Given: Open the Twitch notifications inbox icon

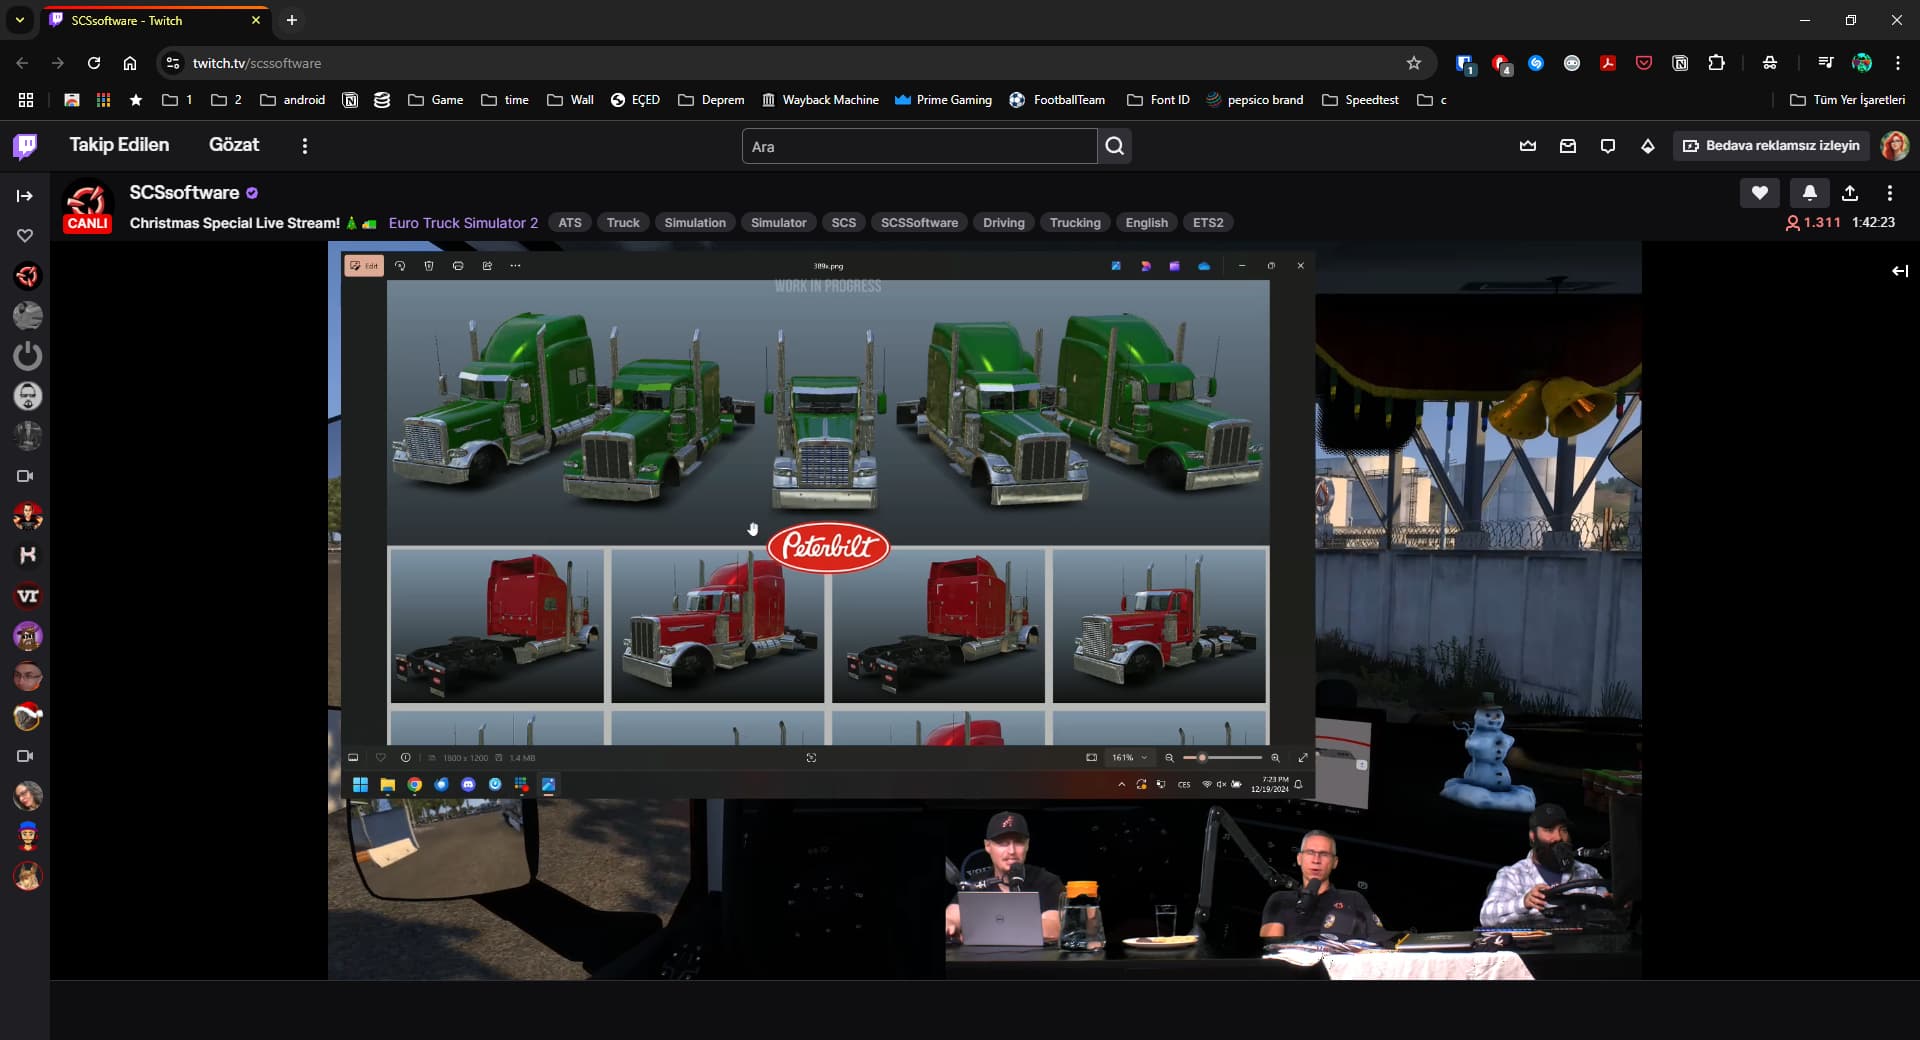Looking at the screenshot, I should (1567, 146).
